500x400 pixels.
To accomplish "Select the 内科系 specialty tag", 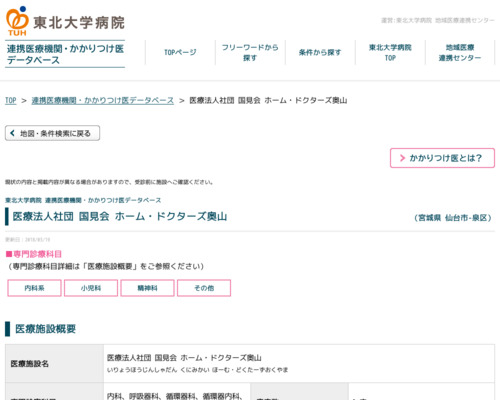I will click(34, 288).
